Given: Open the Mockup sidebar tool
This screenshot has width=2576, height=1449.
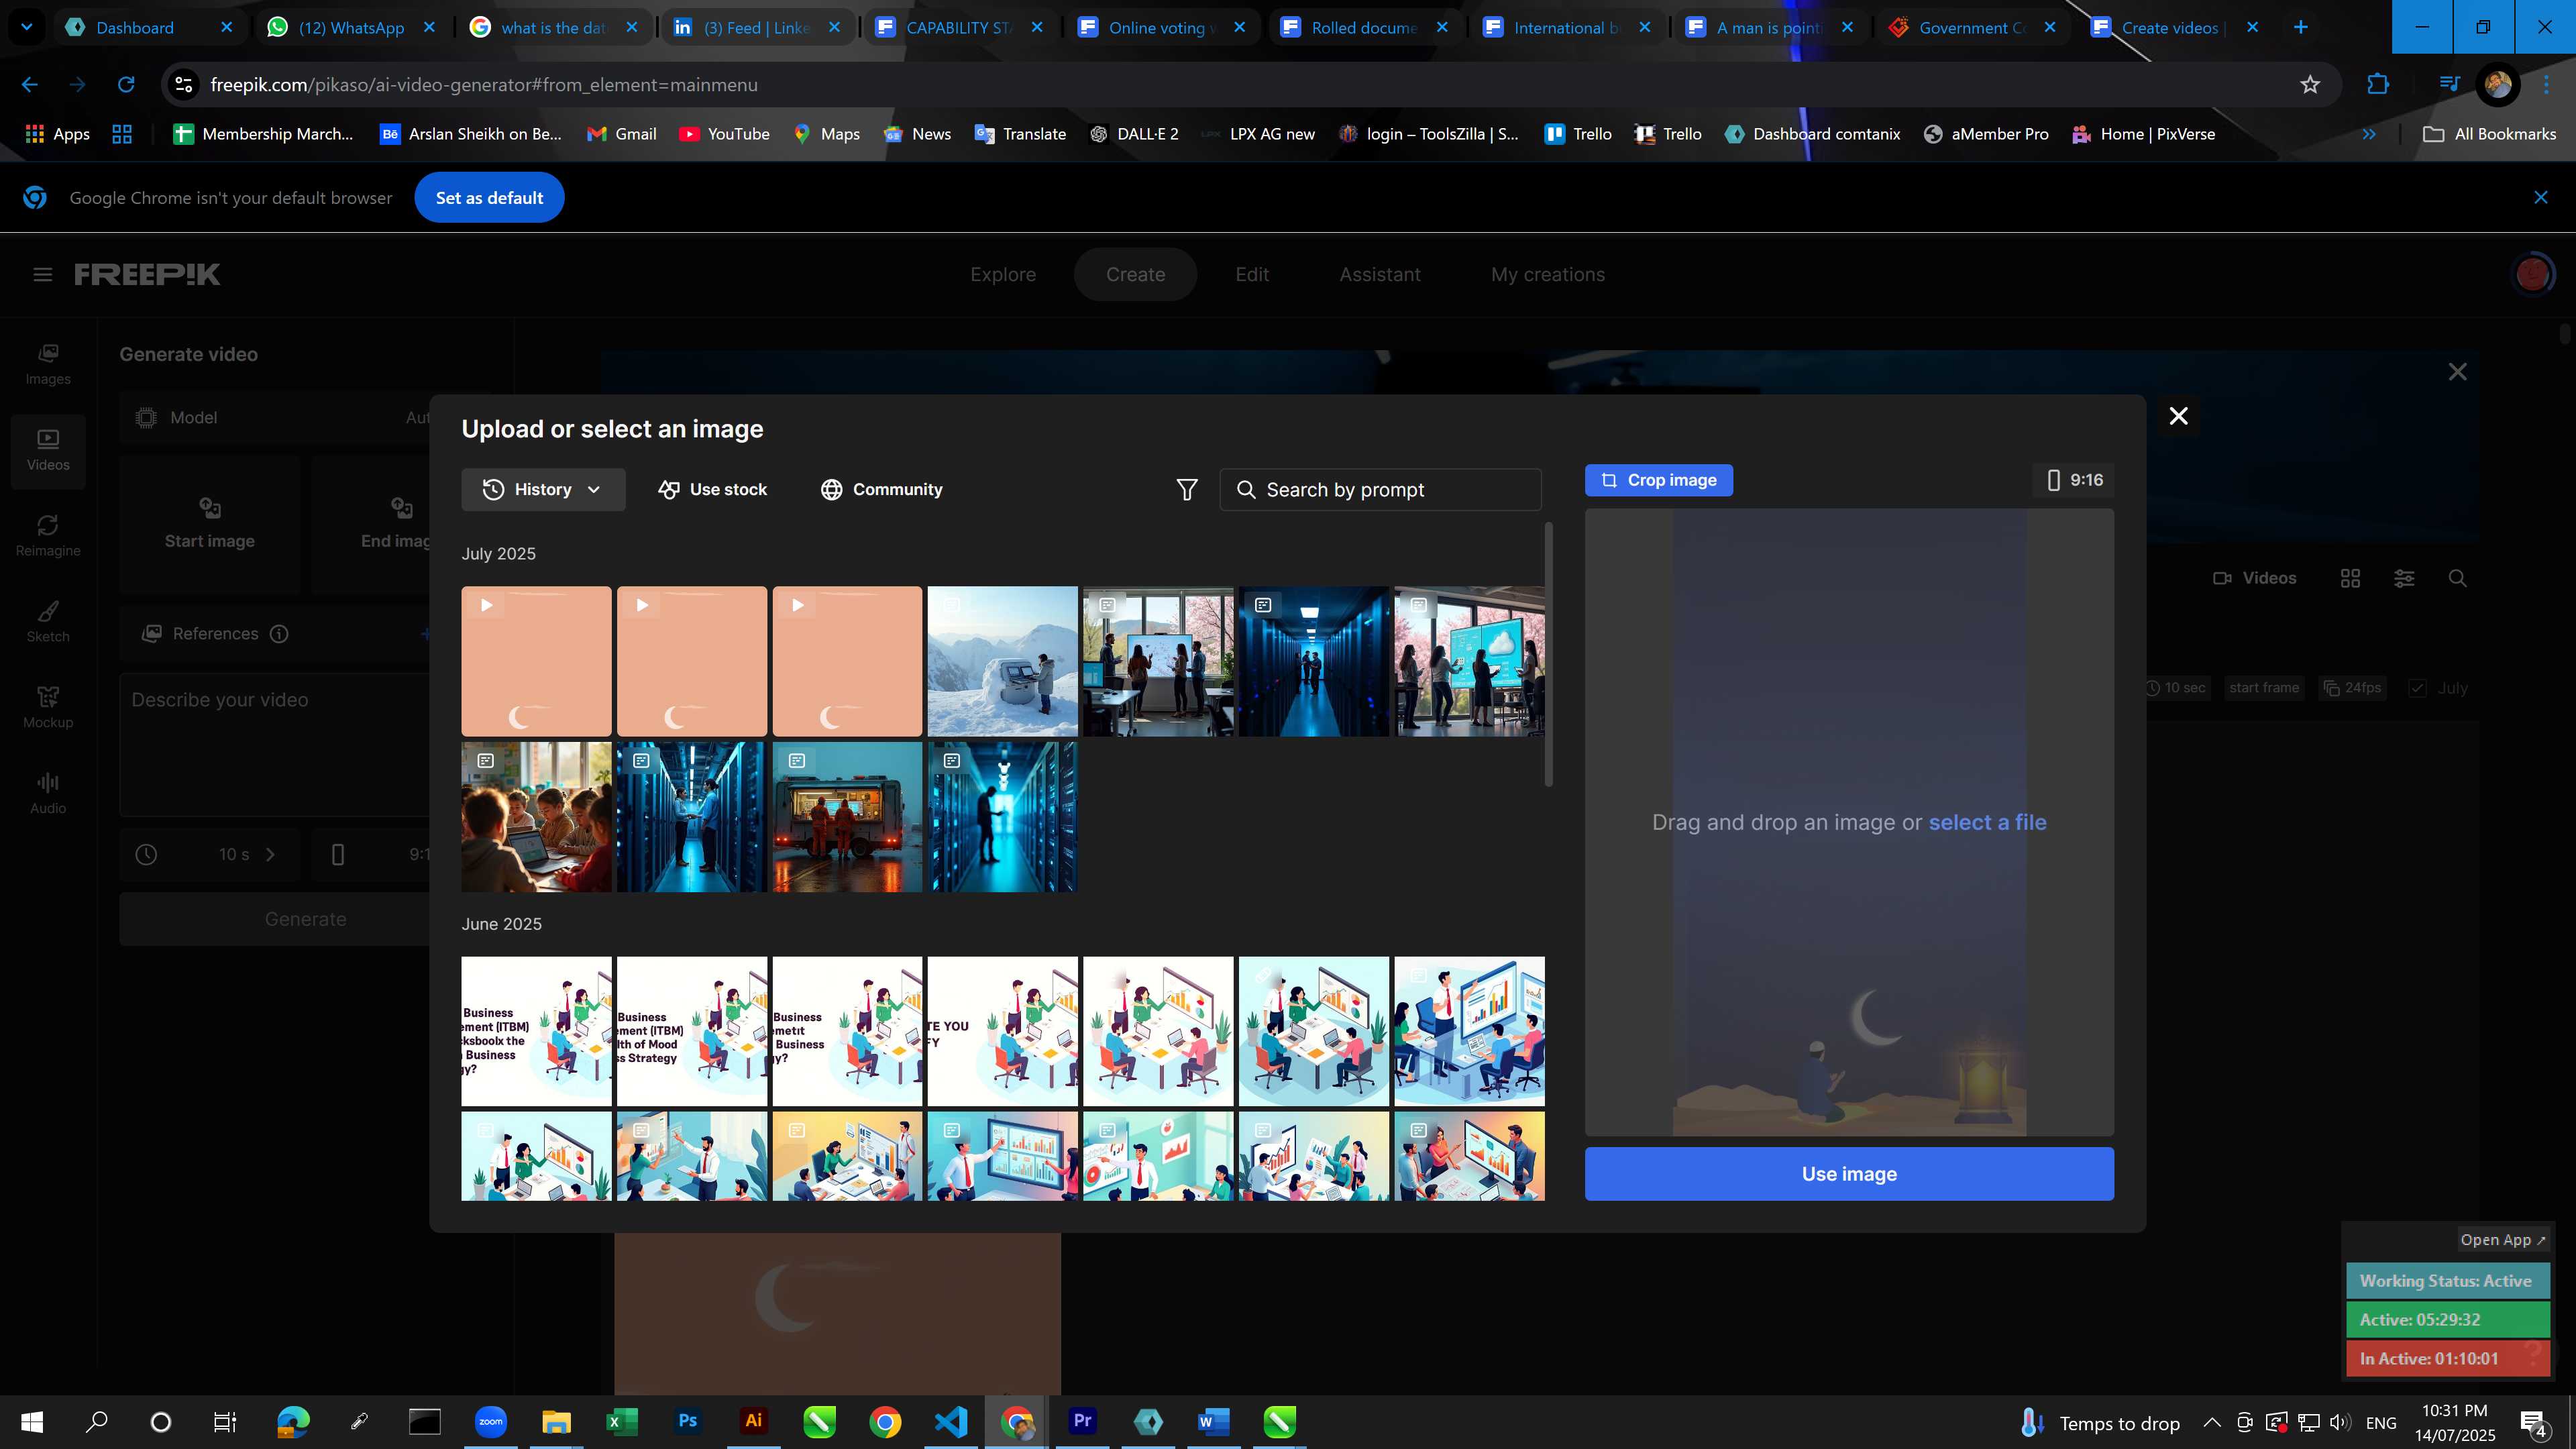Looking at the screenshot, I should 48,708.
